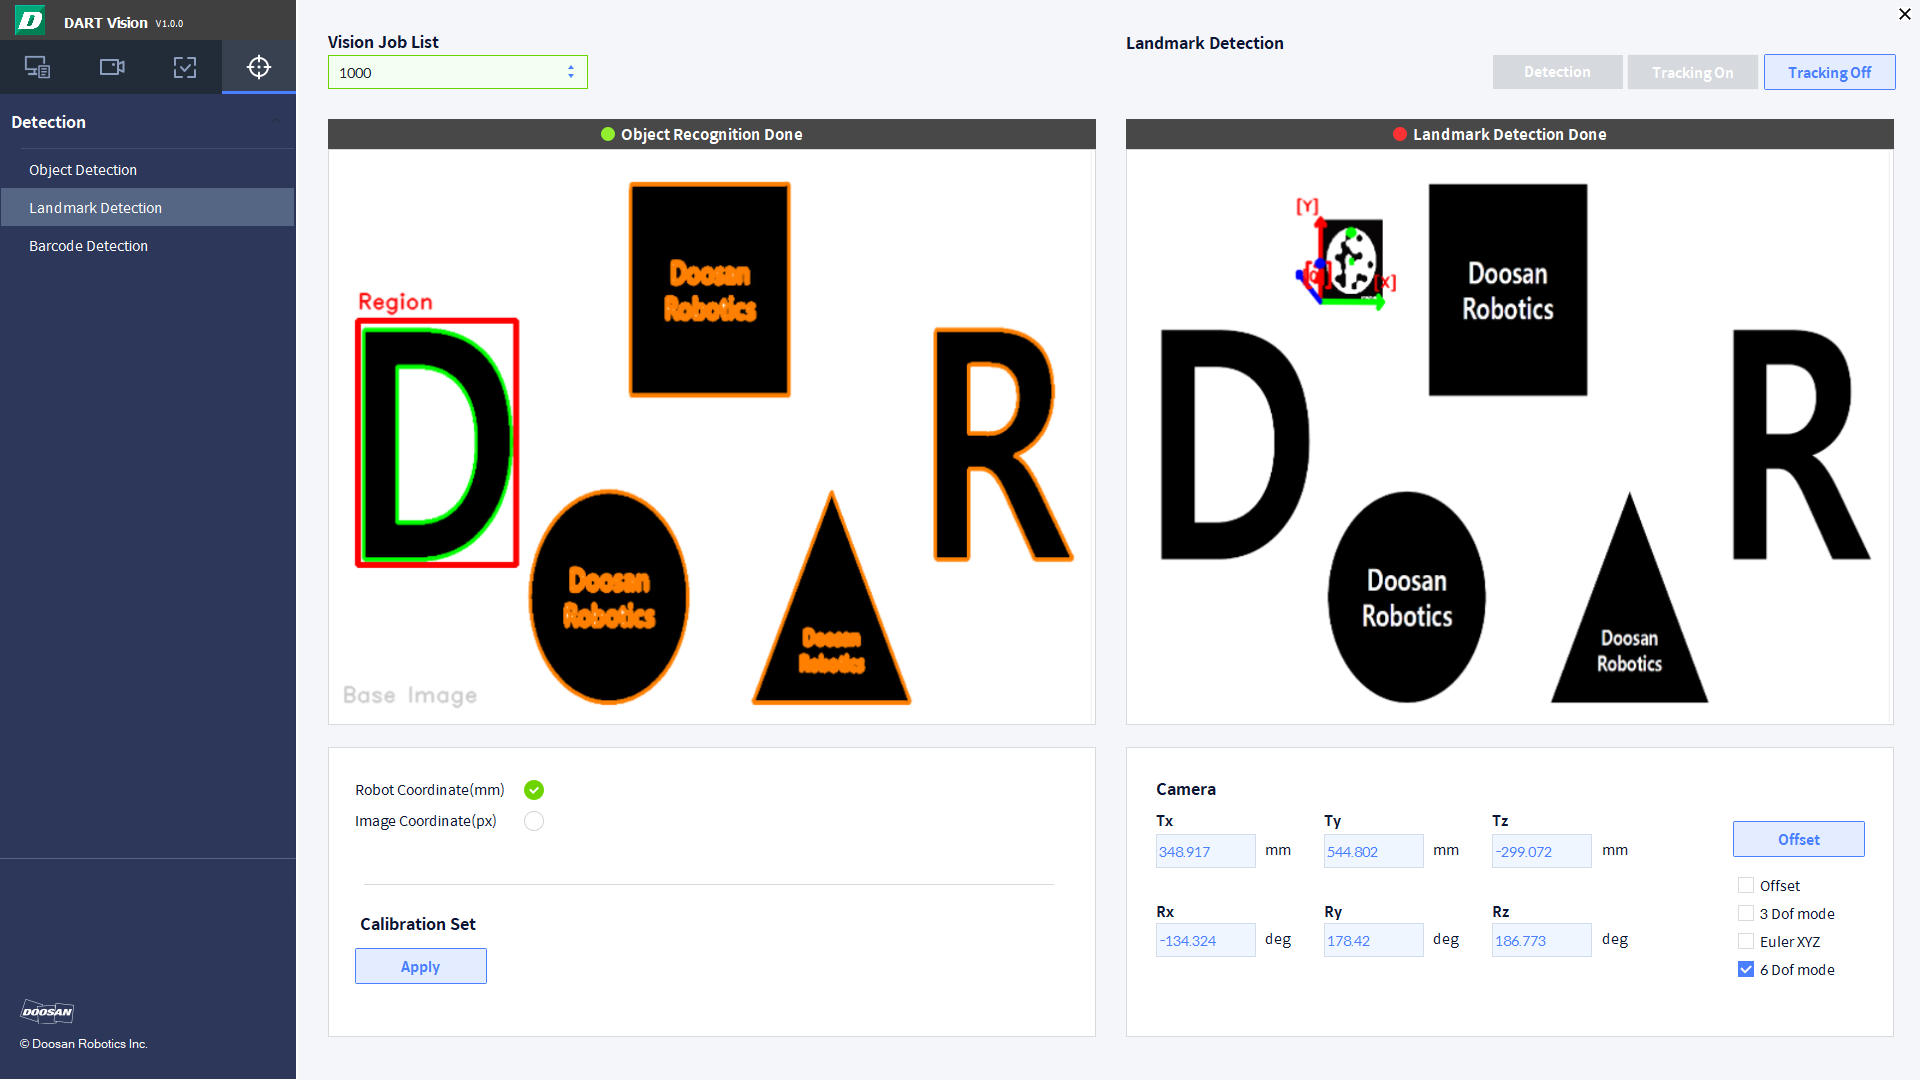Click the Object Recognition green status dot
1920x1080 pixels.
coord(605,133)
